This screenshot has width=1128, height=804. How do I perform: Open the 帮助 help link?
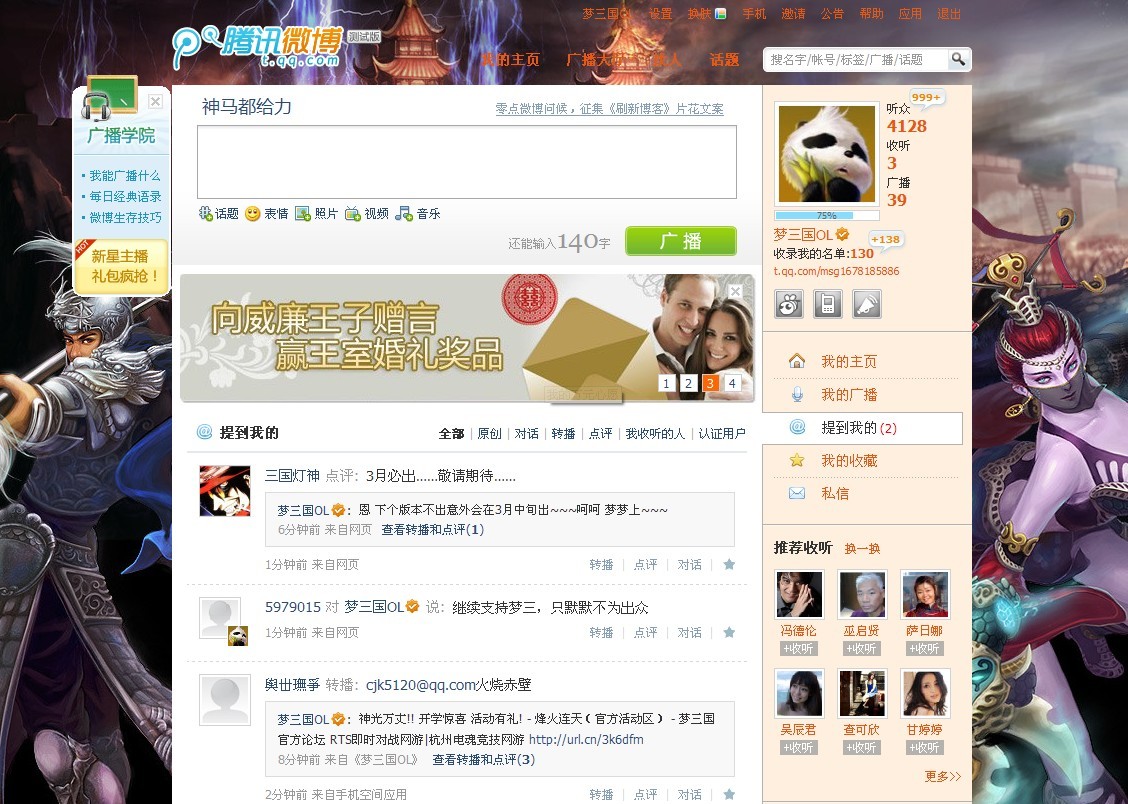coord(871,14)
